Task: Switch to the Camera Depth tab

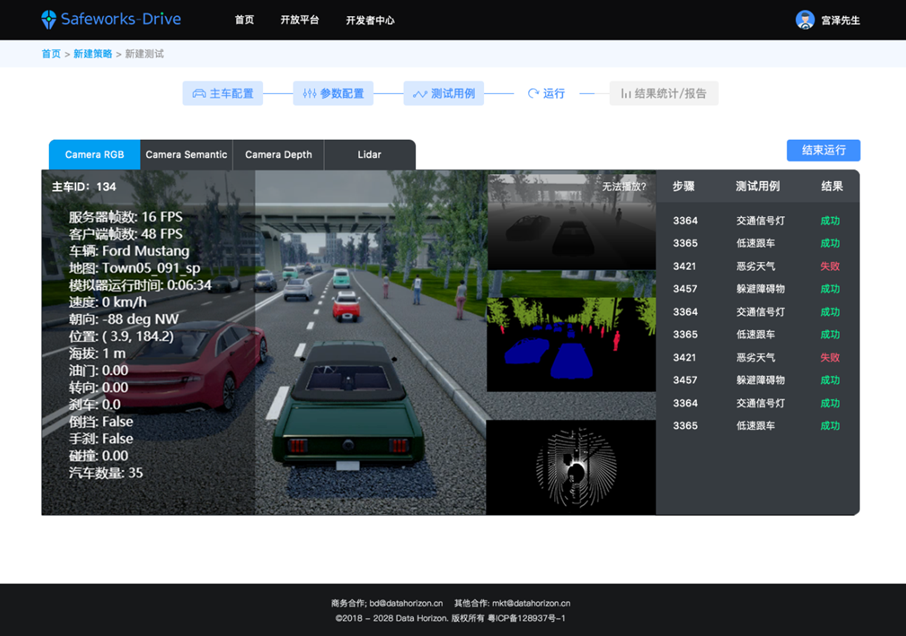Action: pos(278,155)
